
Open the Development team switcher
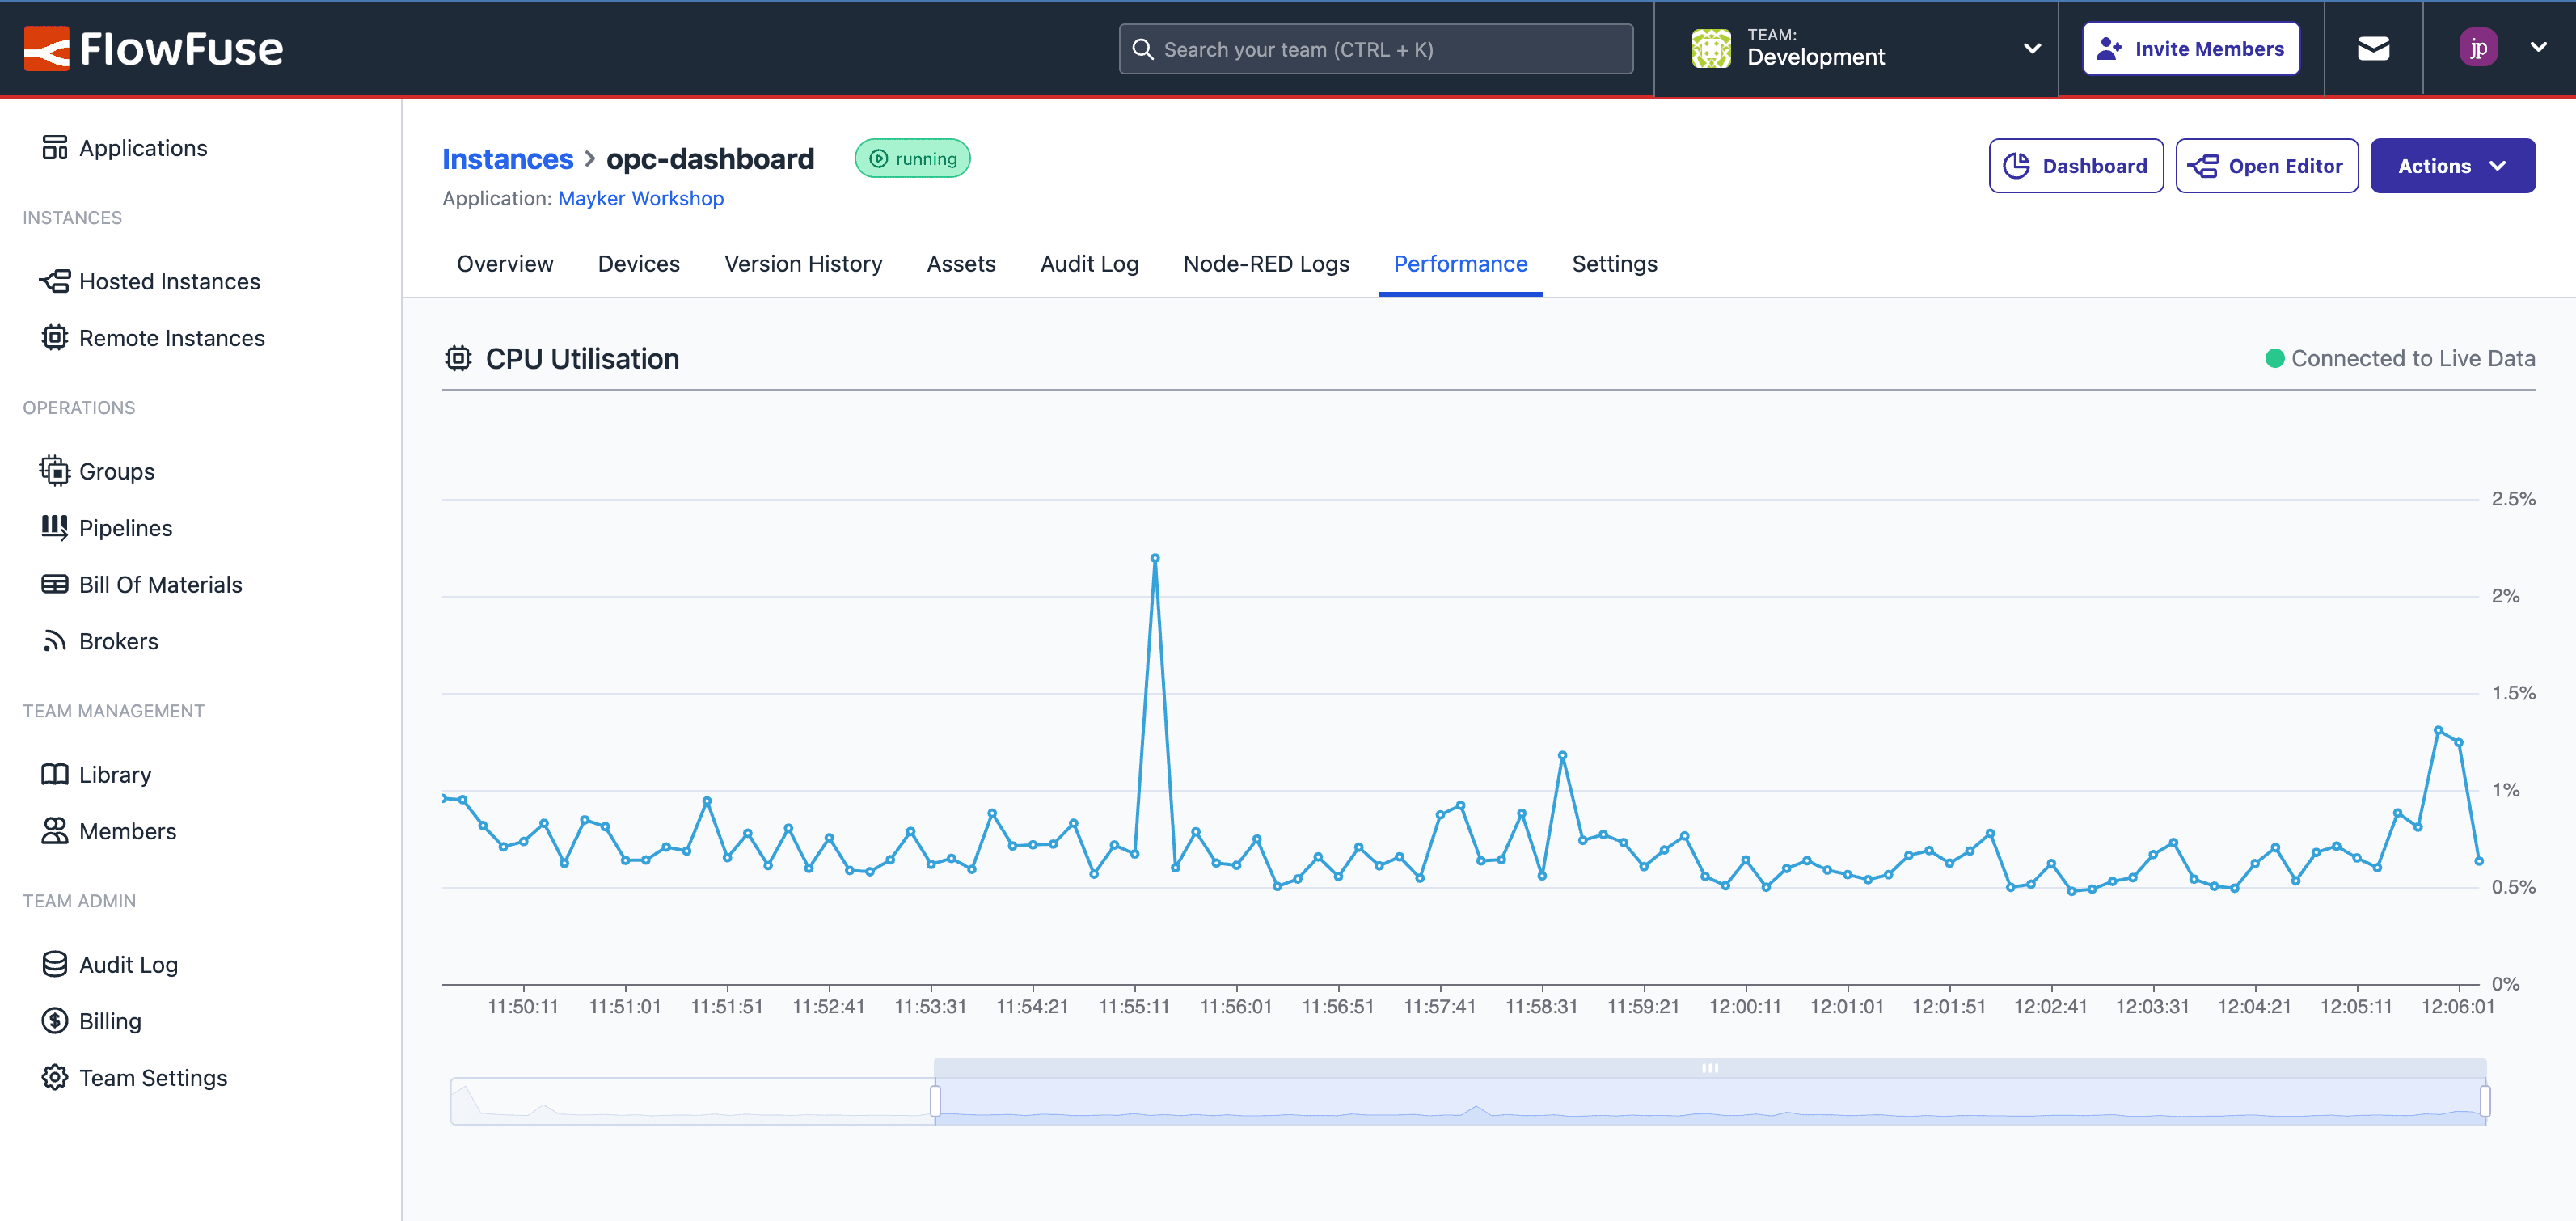(1862, 48)
